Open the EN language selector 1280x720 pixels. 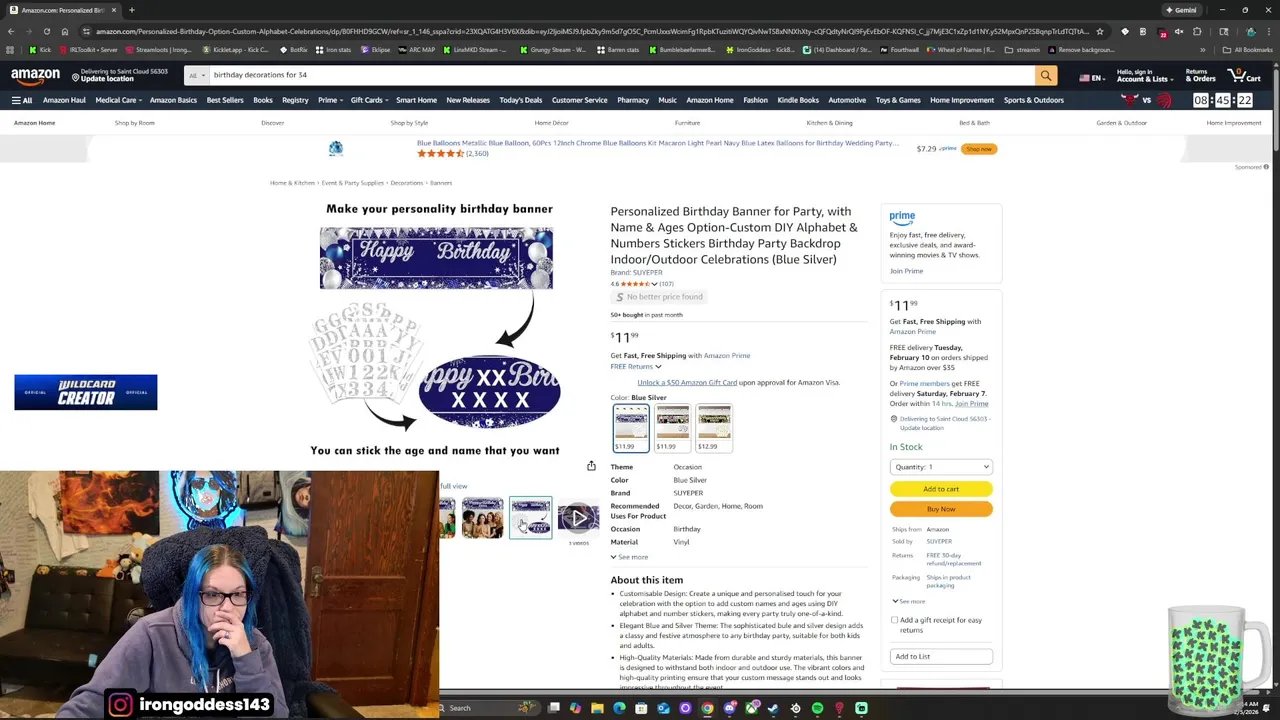(1091, 77)
